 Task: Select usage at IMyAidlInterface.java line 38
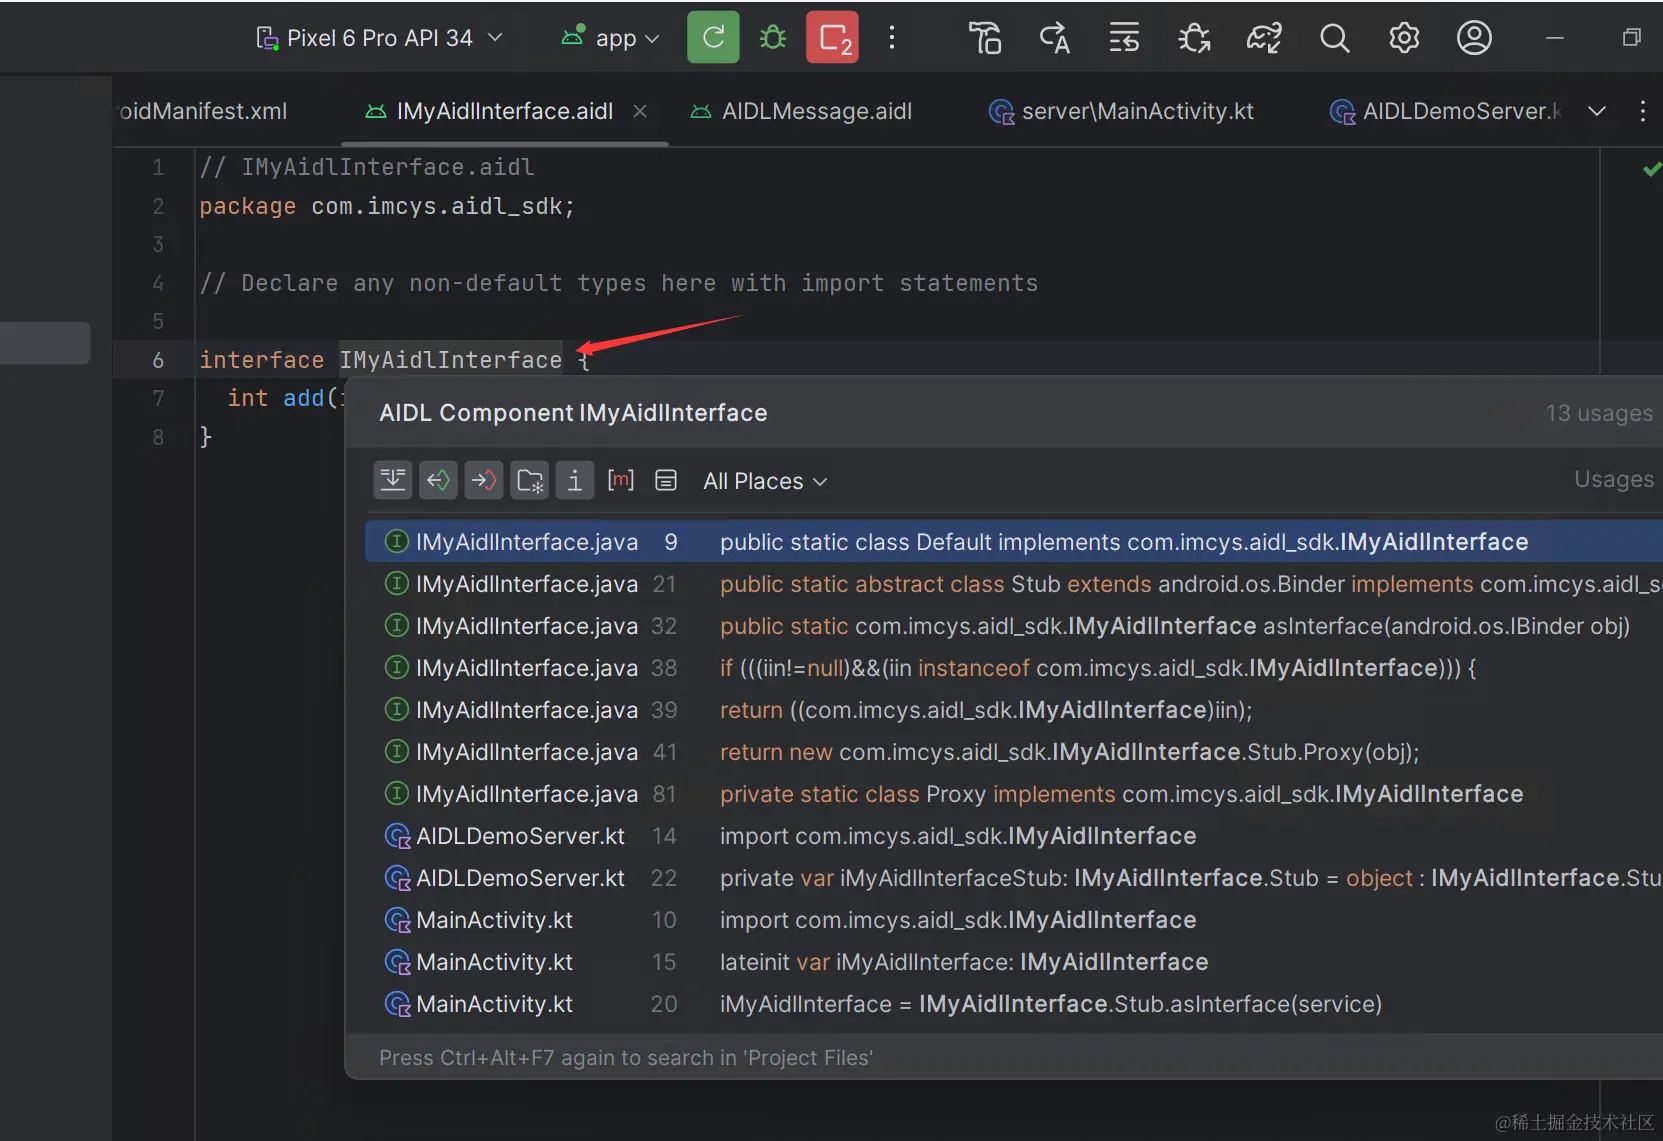pyautogui.click(x=1013, y=668)
